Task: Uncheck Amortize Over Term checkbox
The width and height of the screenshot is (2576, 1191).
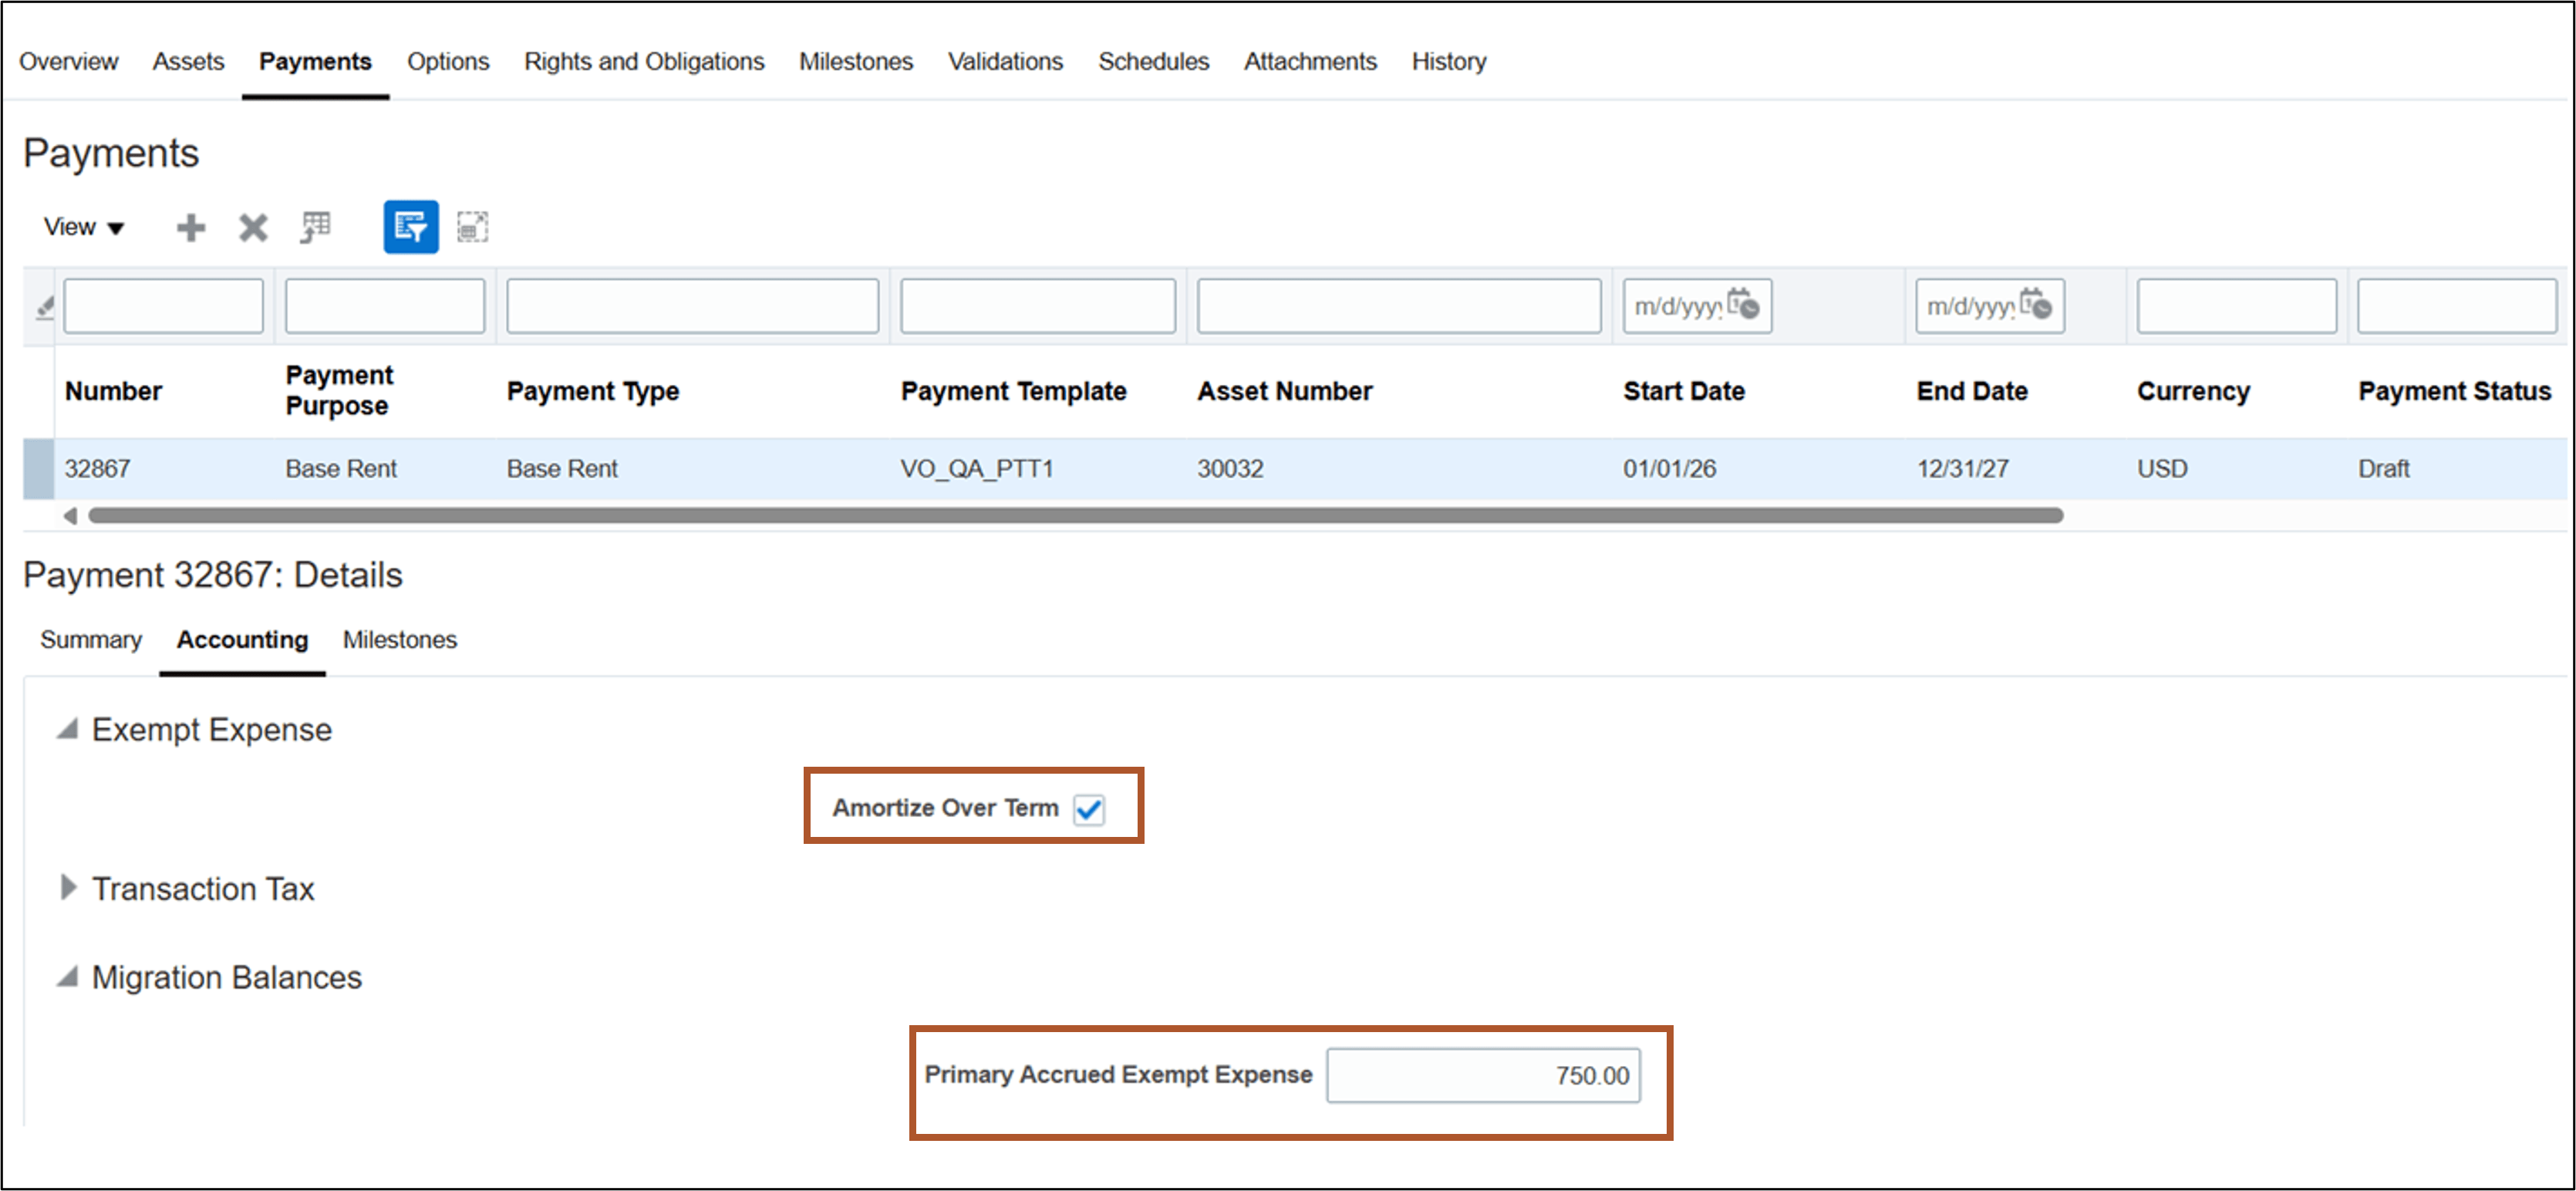Action: 1089,809
